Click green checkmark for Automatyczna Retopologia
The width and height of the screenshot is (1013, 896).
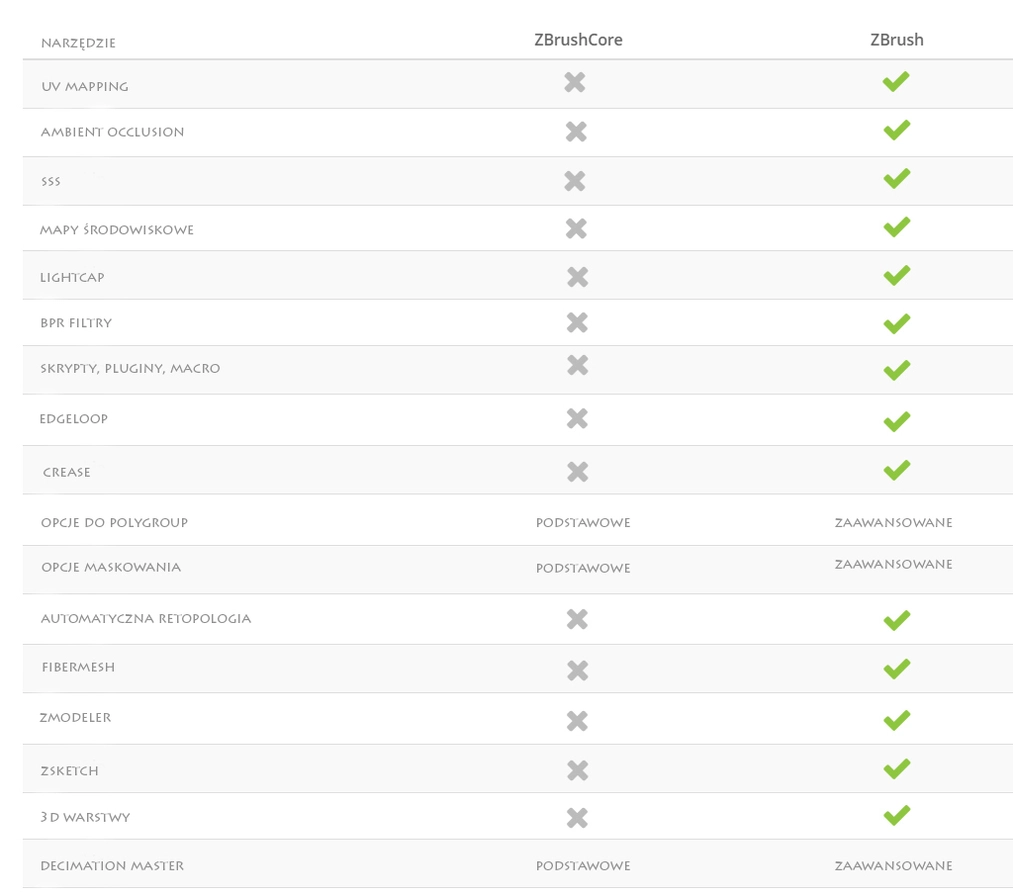(897, 620)
